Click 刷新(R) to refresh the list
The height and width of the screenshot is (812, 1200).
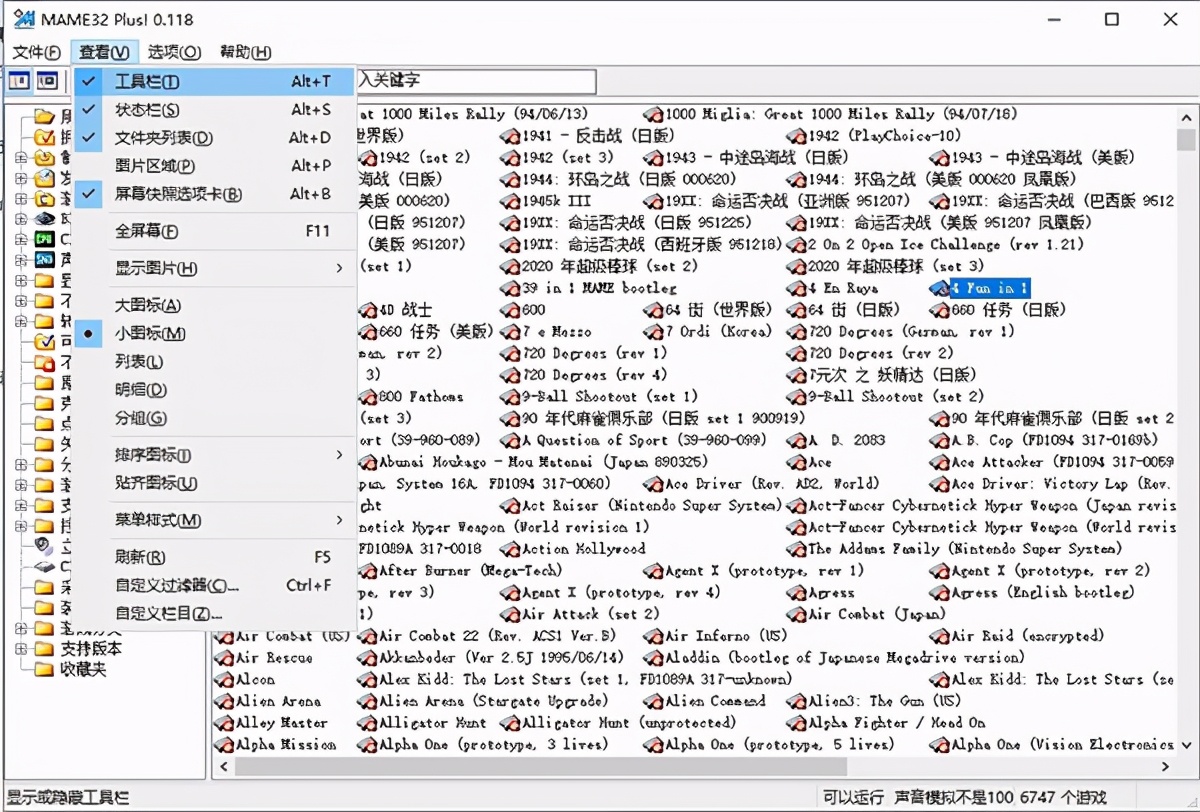(140, 557)
